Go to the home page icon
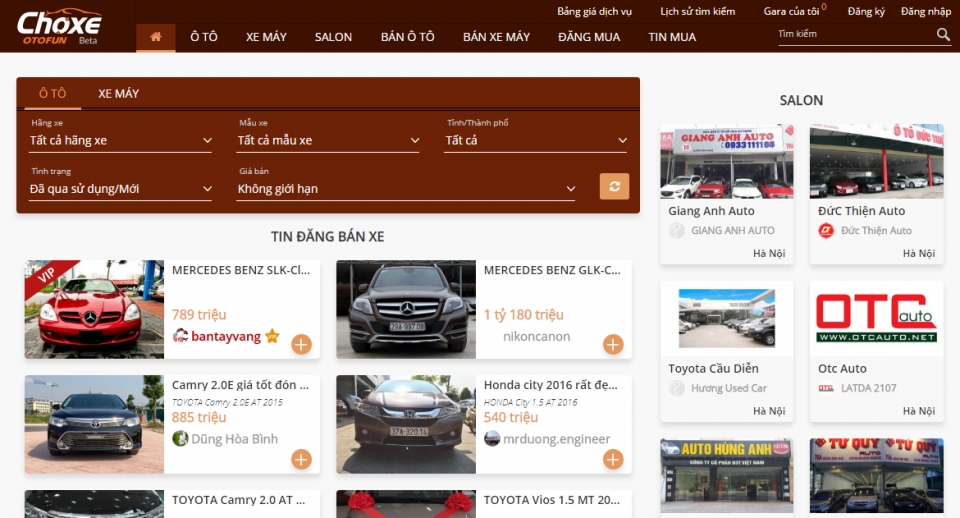960x518 pixels. click(x=156, y=37)
